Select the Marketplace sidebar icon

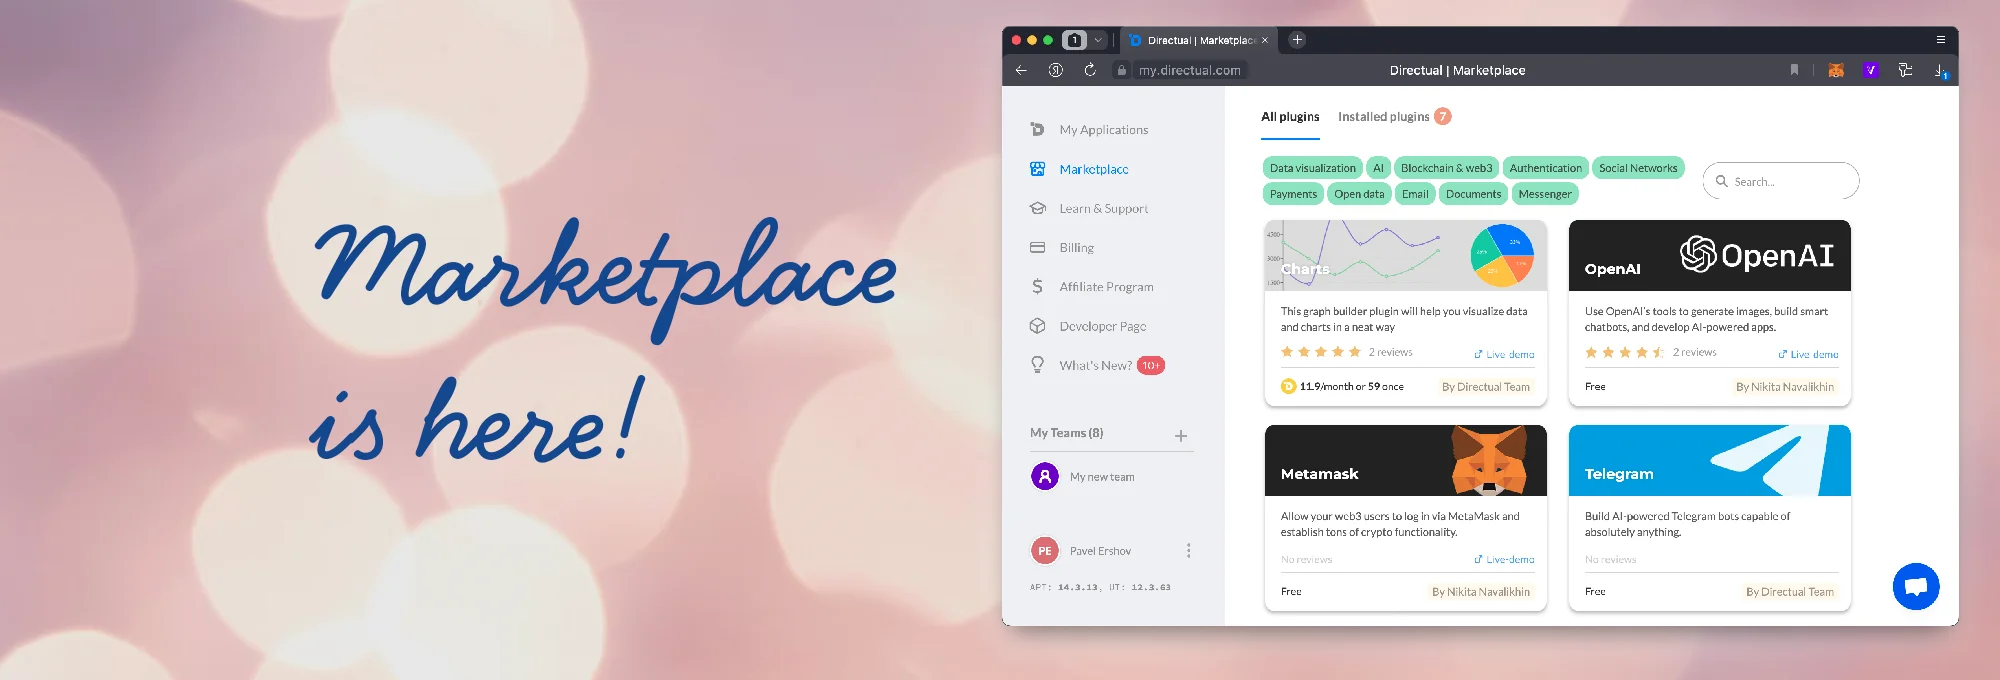[1038, 169]
